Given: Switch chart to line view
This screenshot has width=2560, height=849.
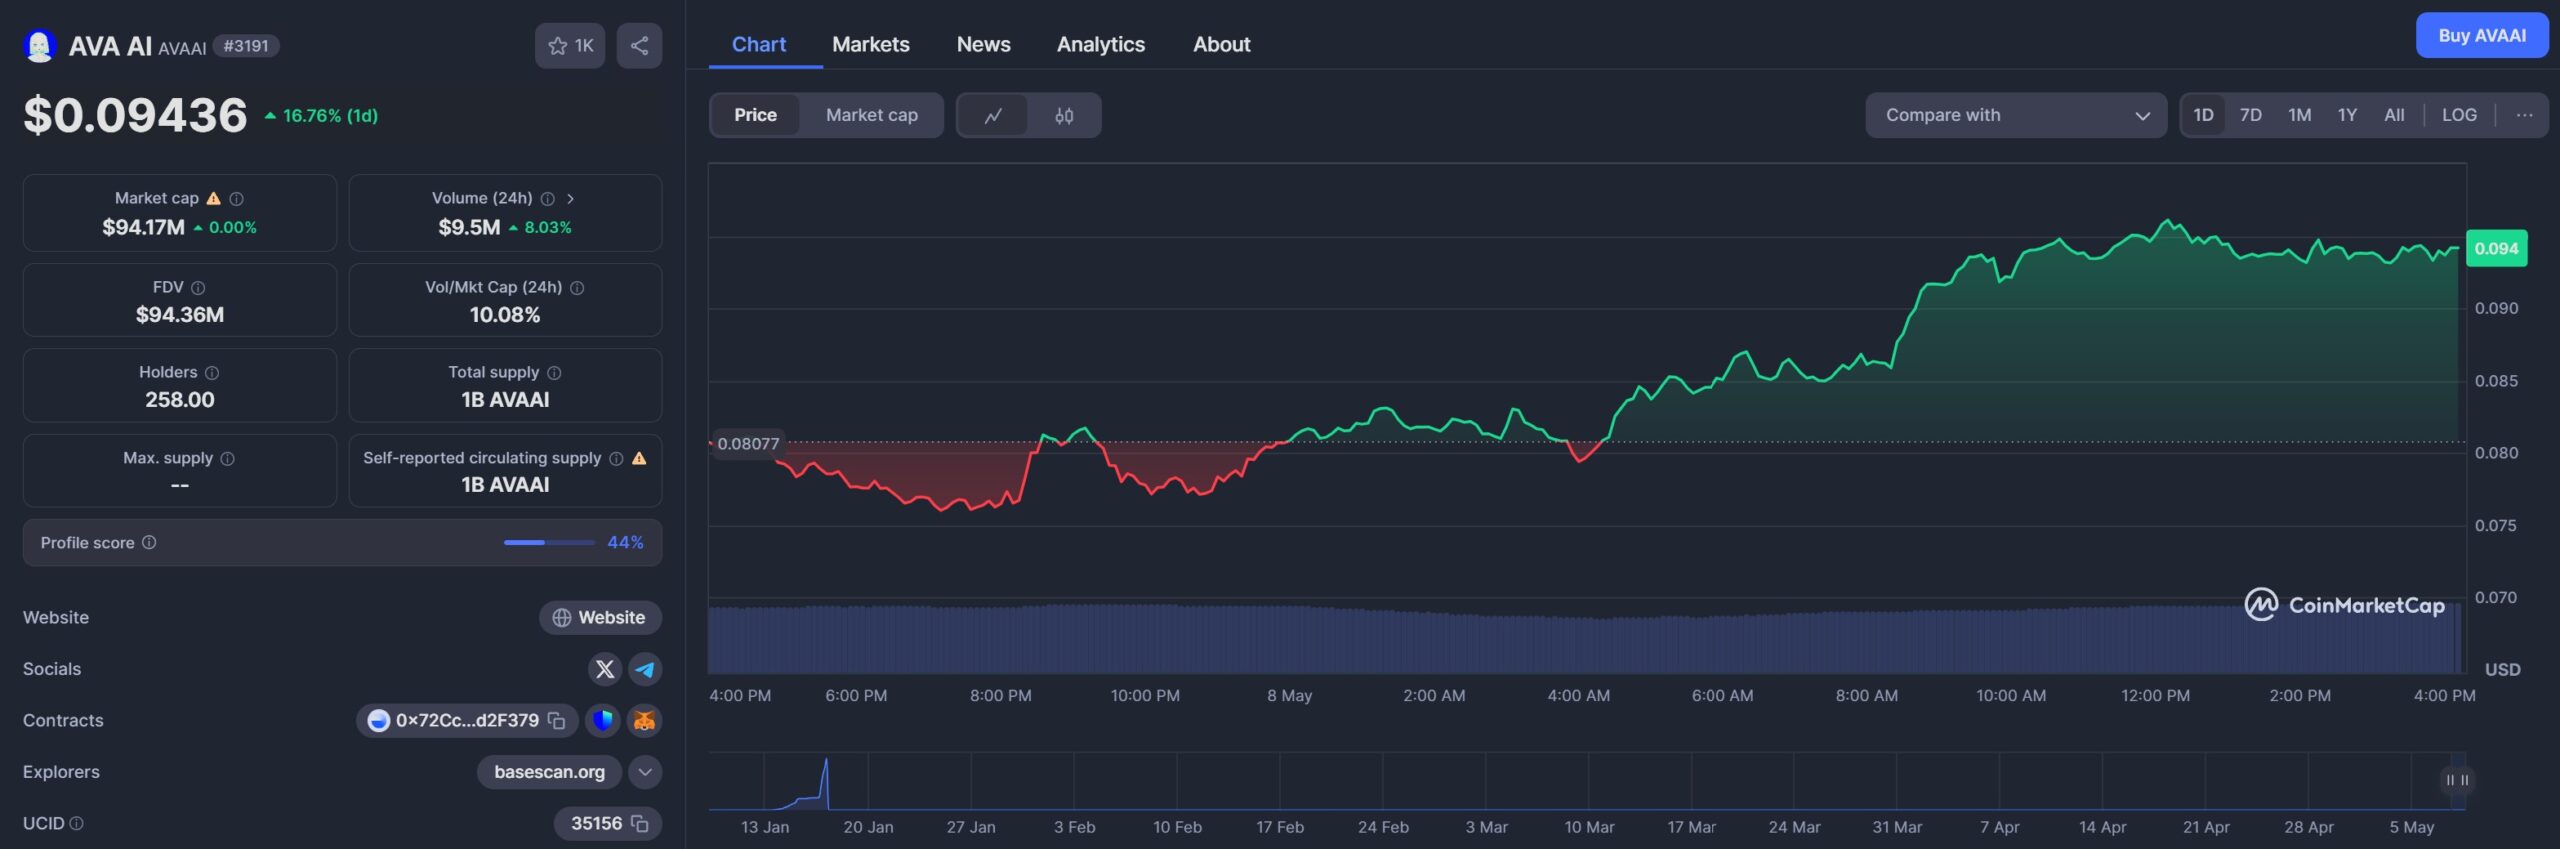Looking at the screenshot, I should pos(993,115).
